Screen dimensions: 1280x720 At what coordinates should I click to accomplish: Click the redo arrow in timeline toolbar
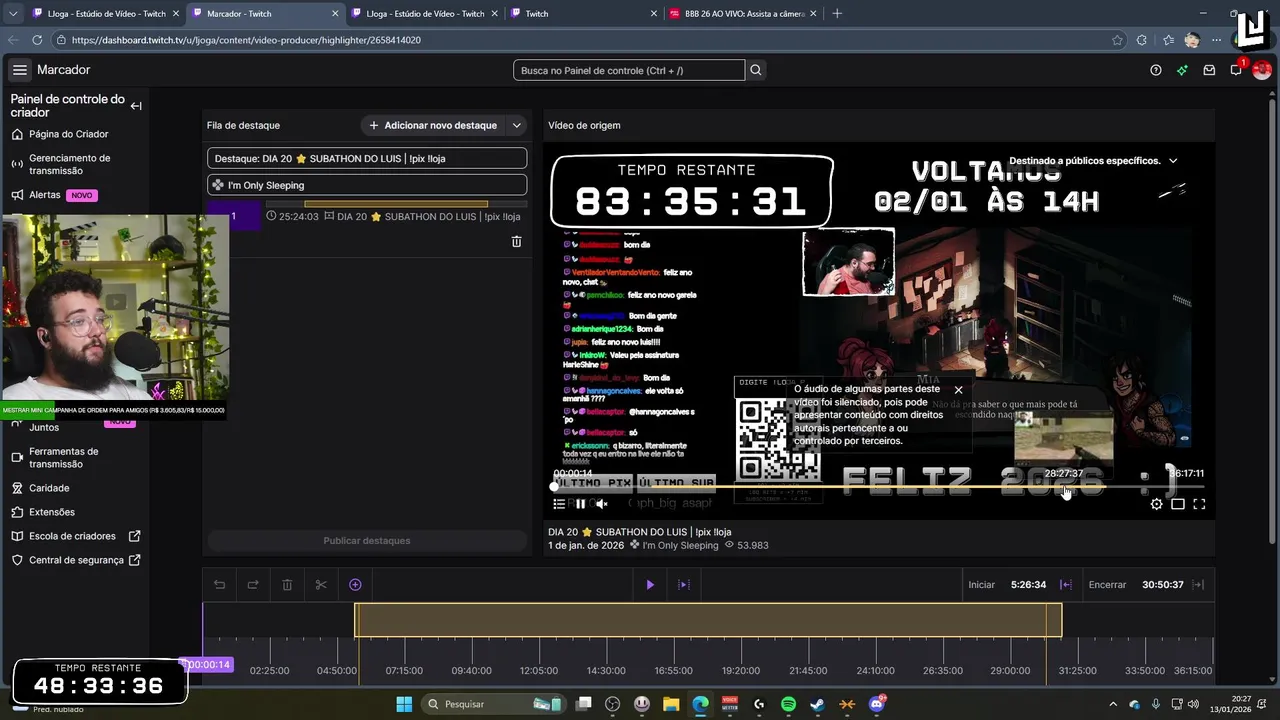pyautogui.click(x=253, y=585)
